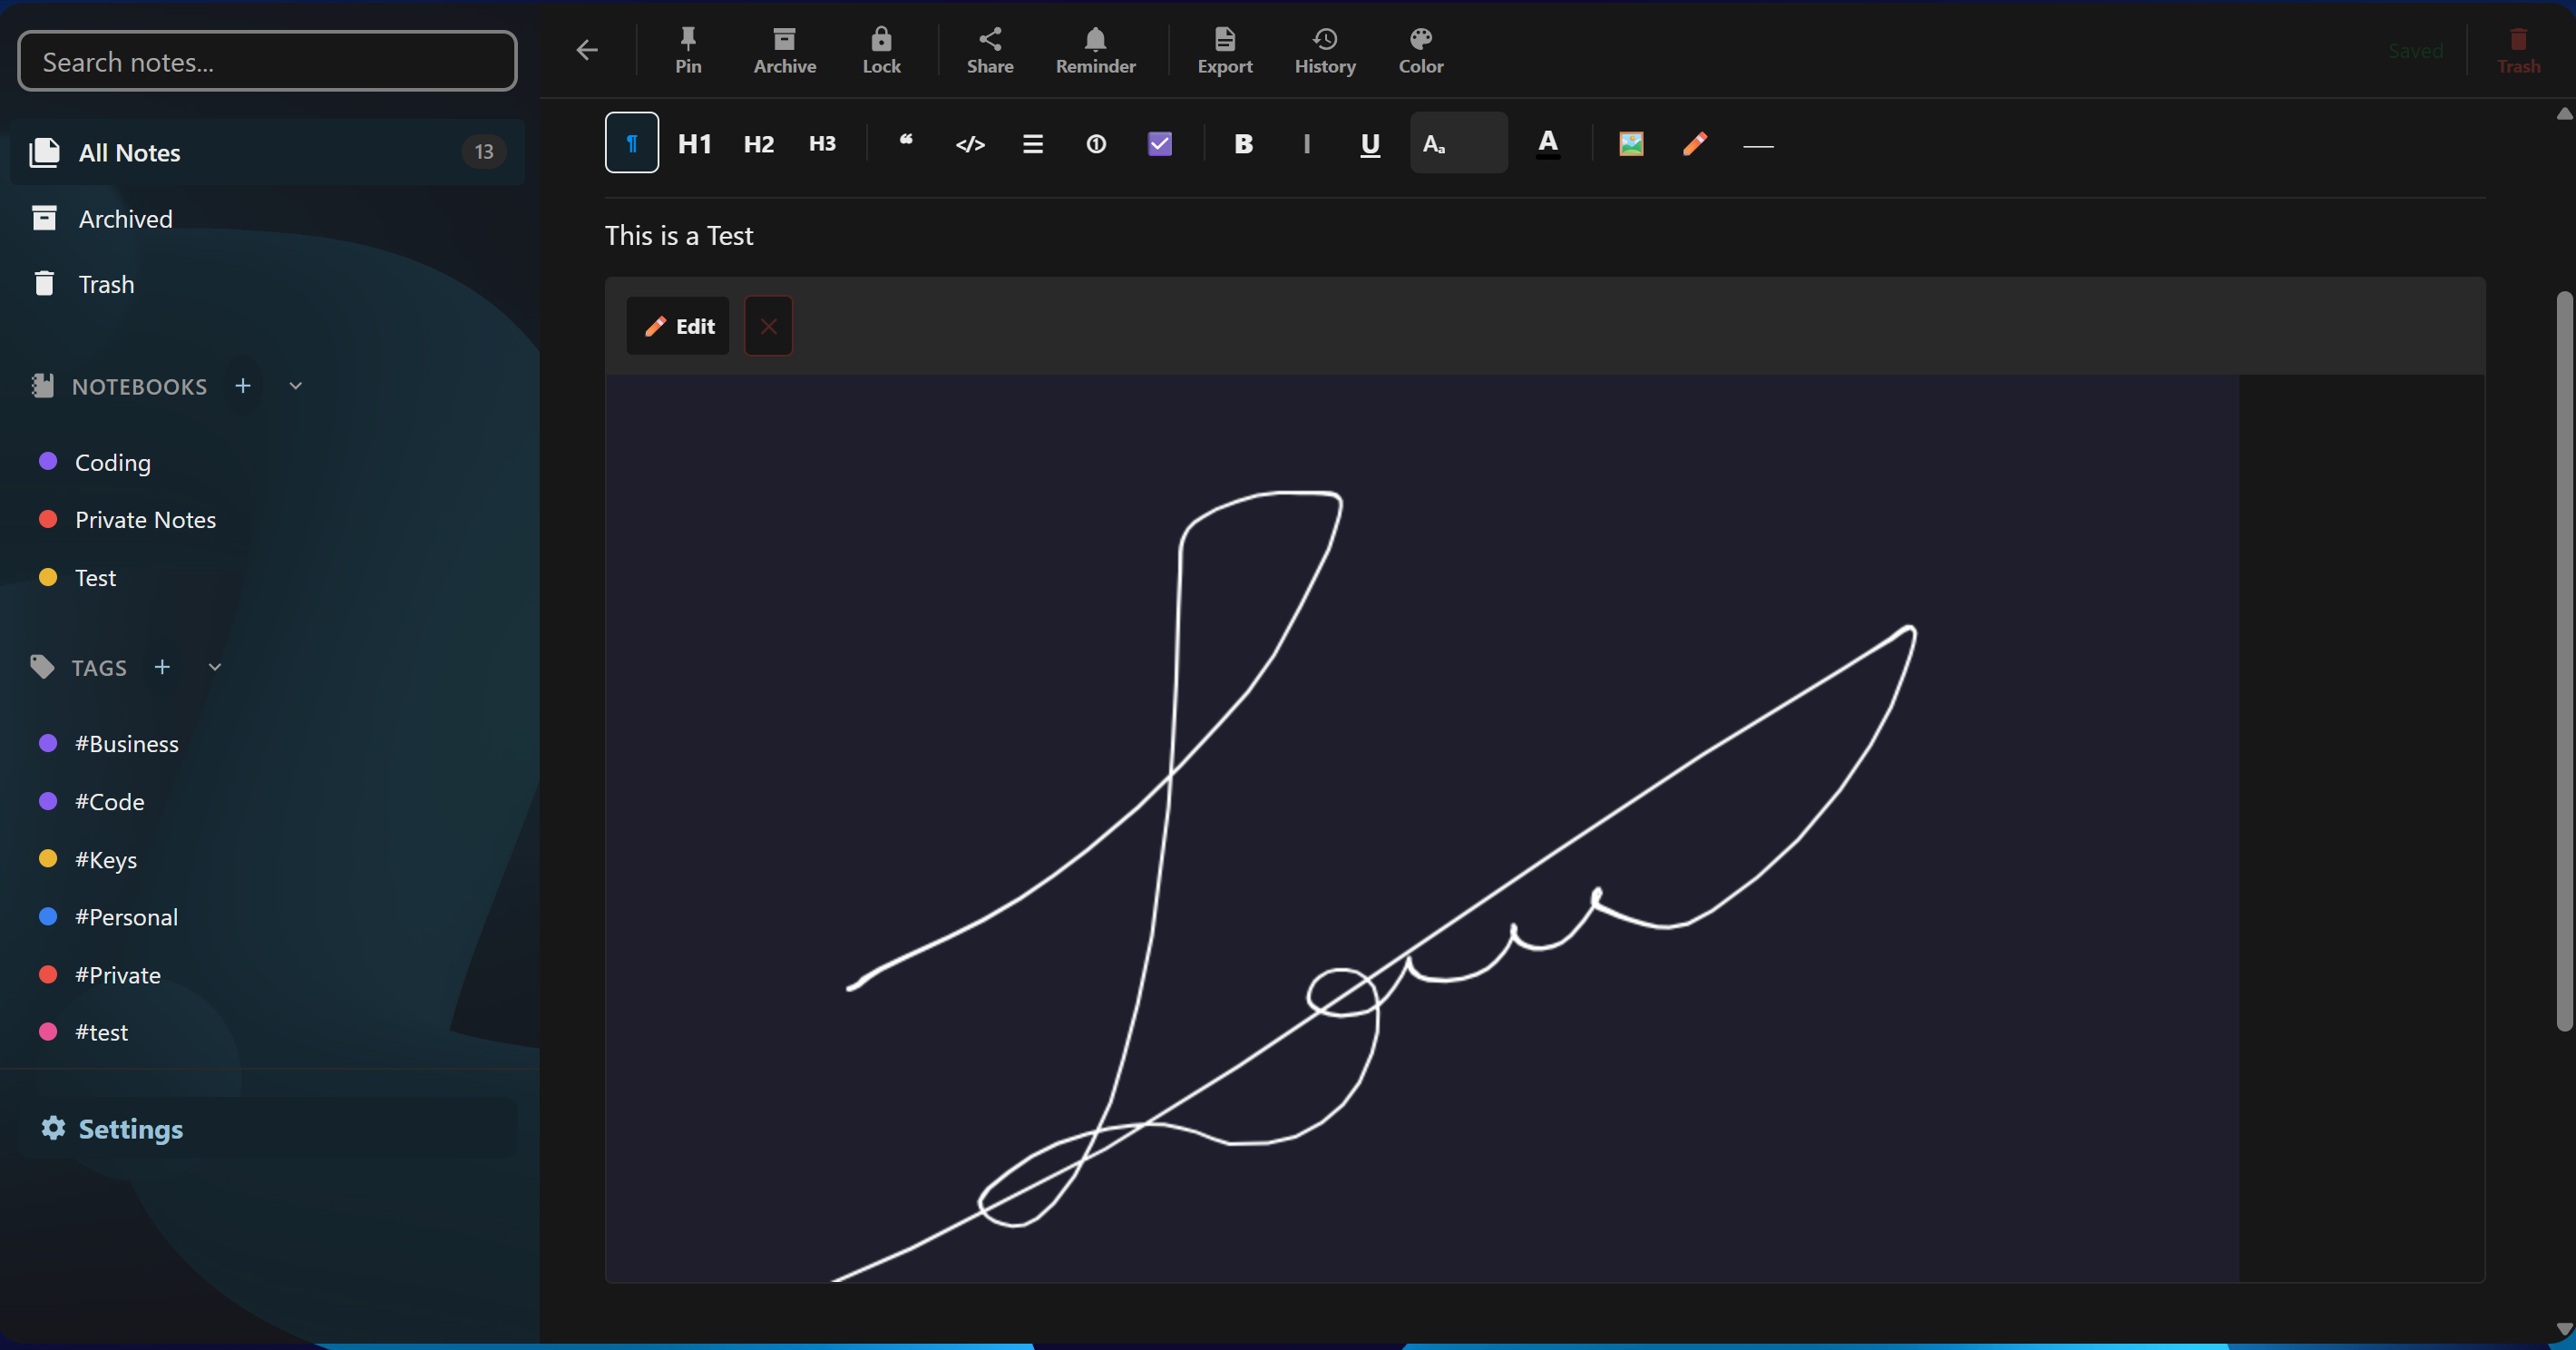The width and height of the screenshot is (2576, 1350).
Task: Lock the note
Action: click(x=881, y=50)
